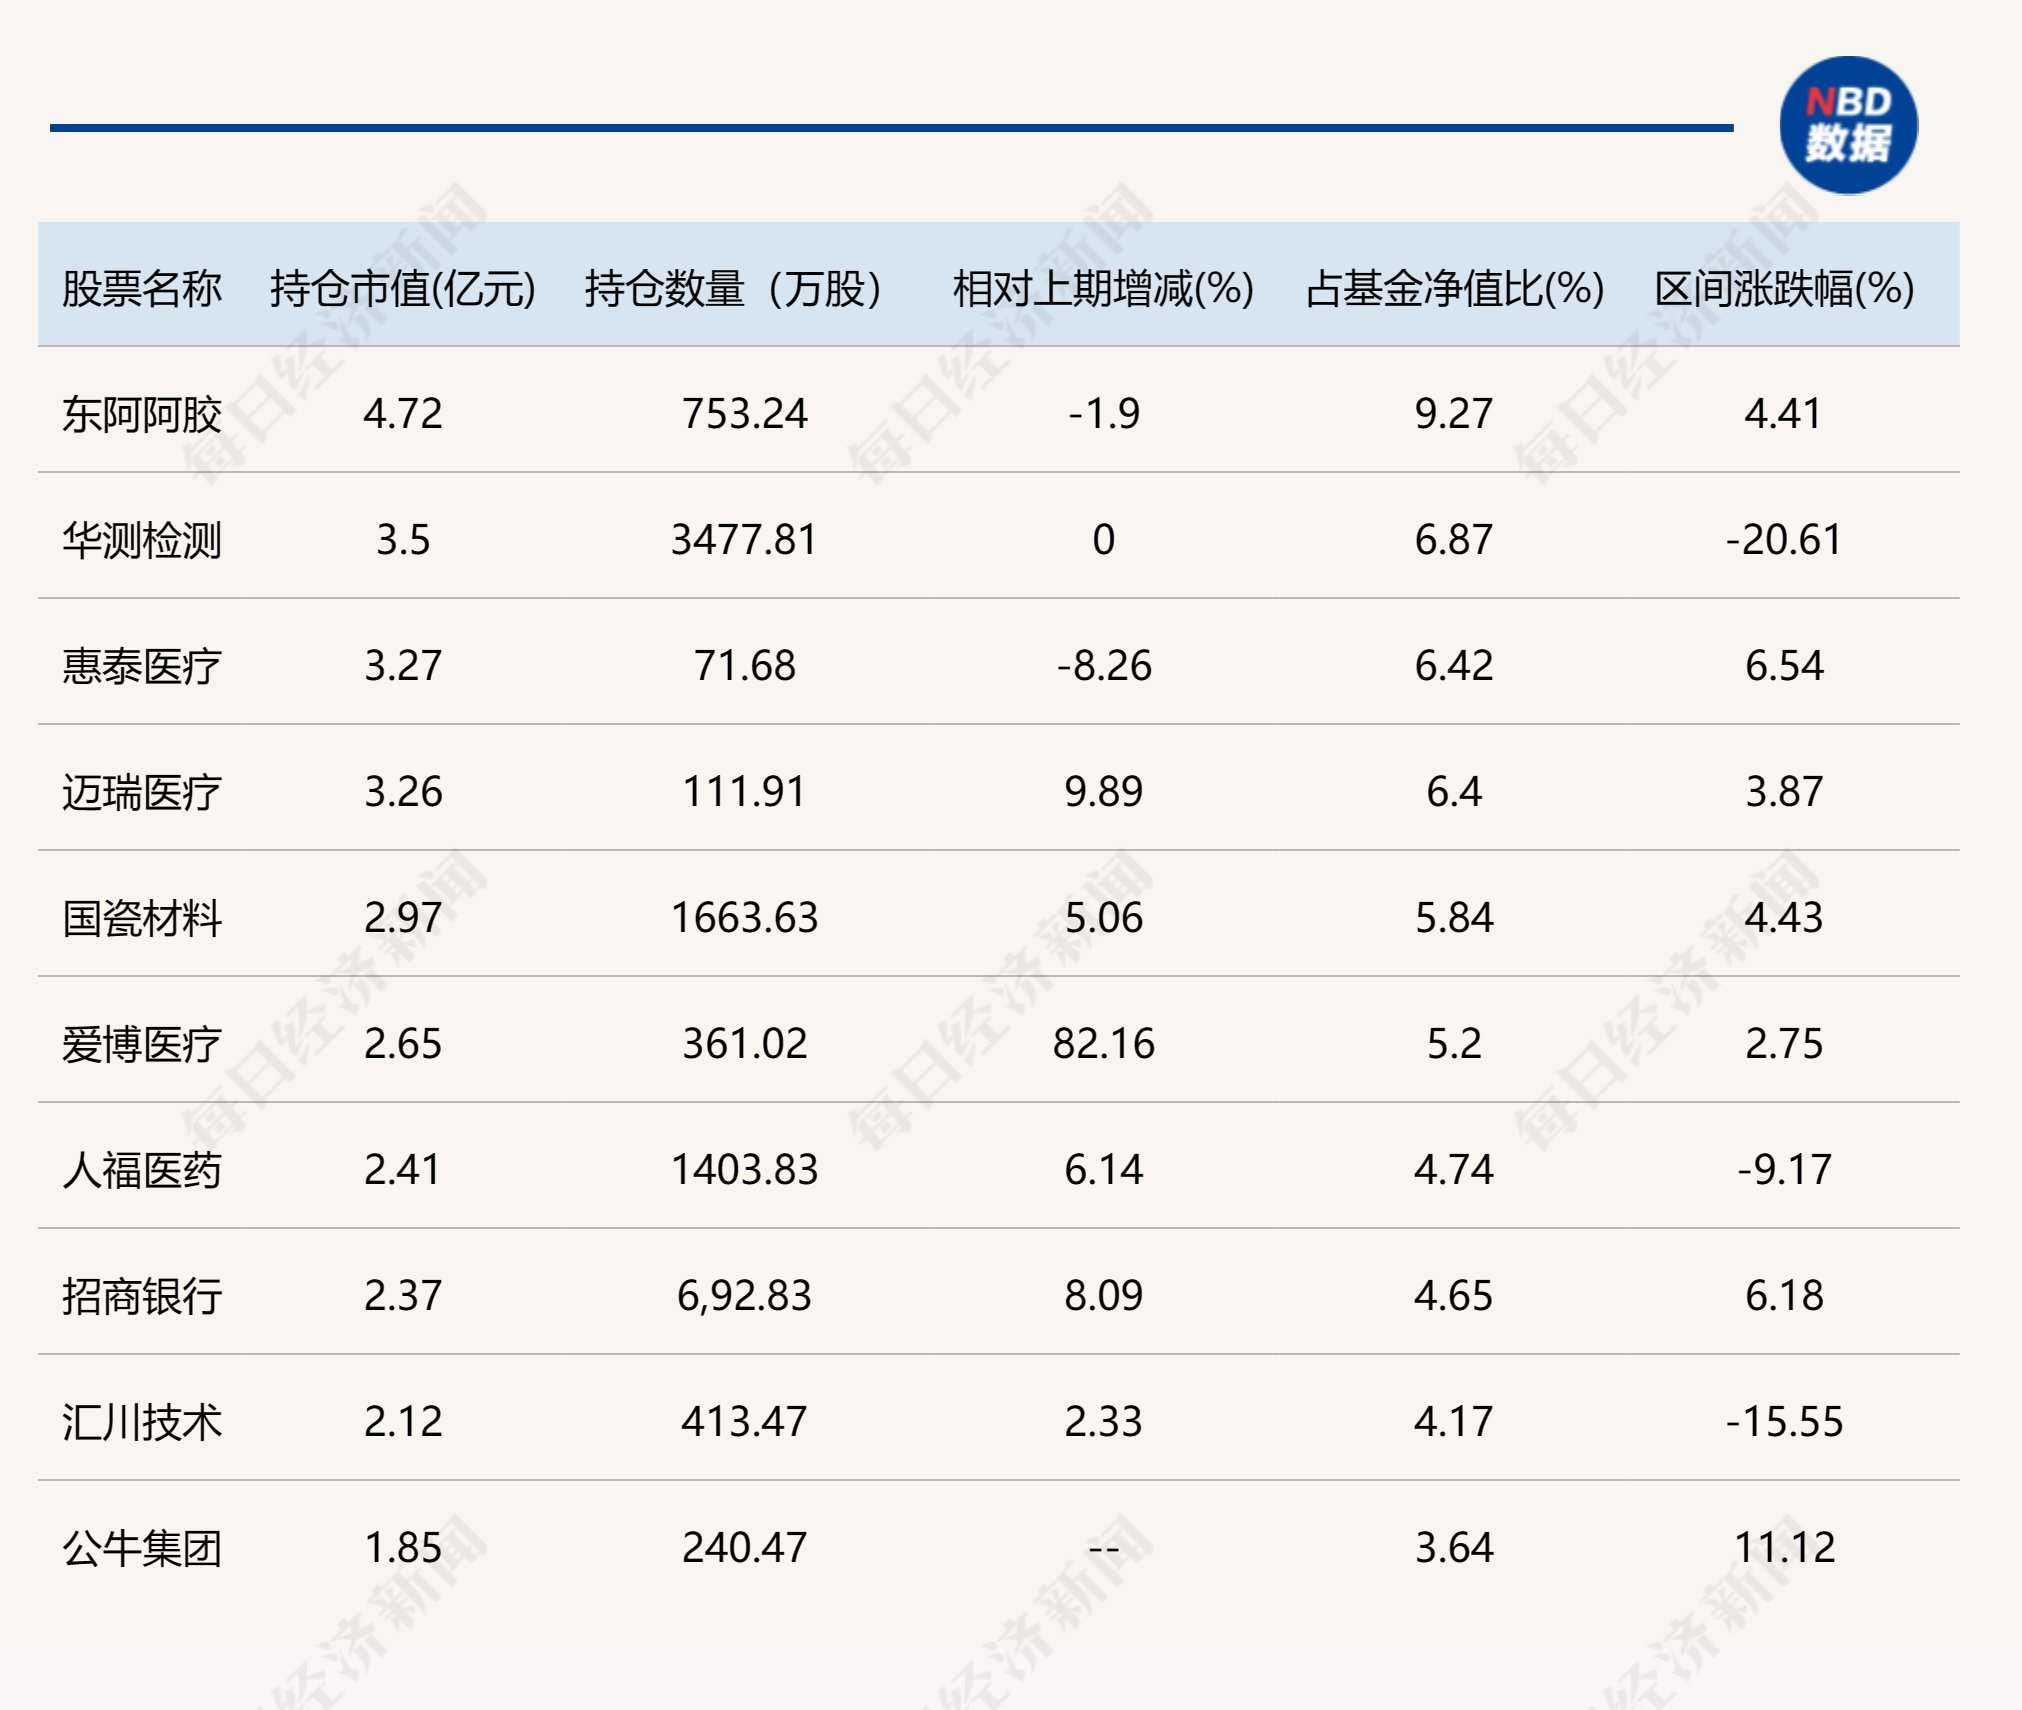
Task: Click the market value 3.27
Action: click(403, 666)
